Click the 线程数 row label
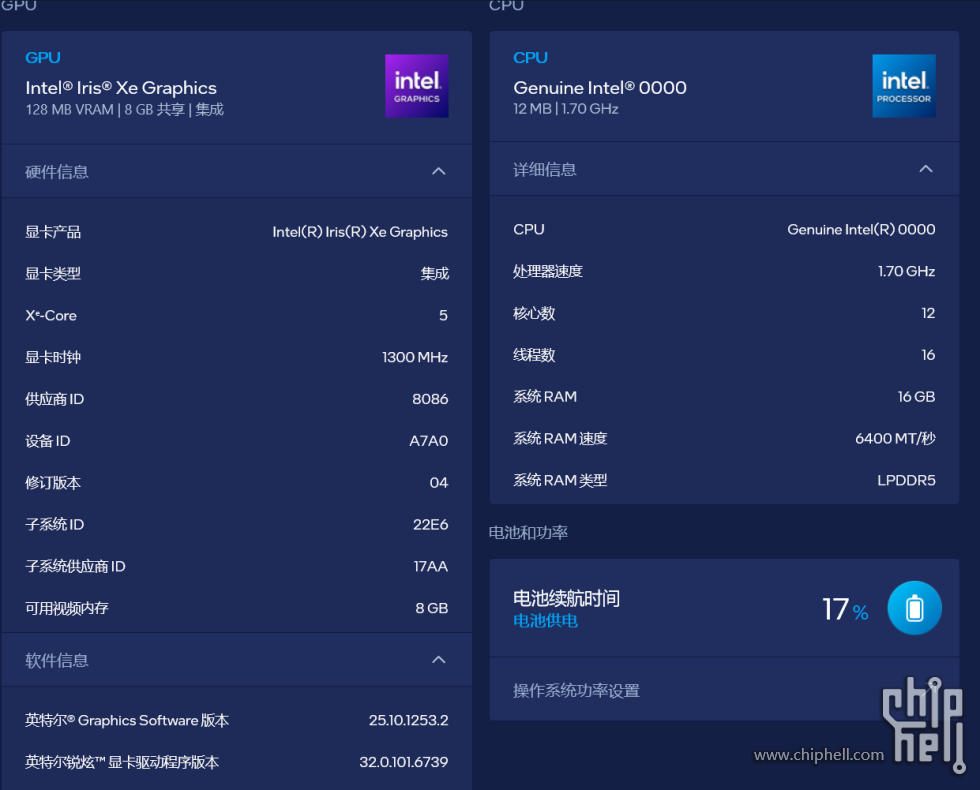The height and width of the screenshot is (790, 980). (x=534, y=355)
